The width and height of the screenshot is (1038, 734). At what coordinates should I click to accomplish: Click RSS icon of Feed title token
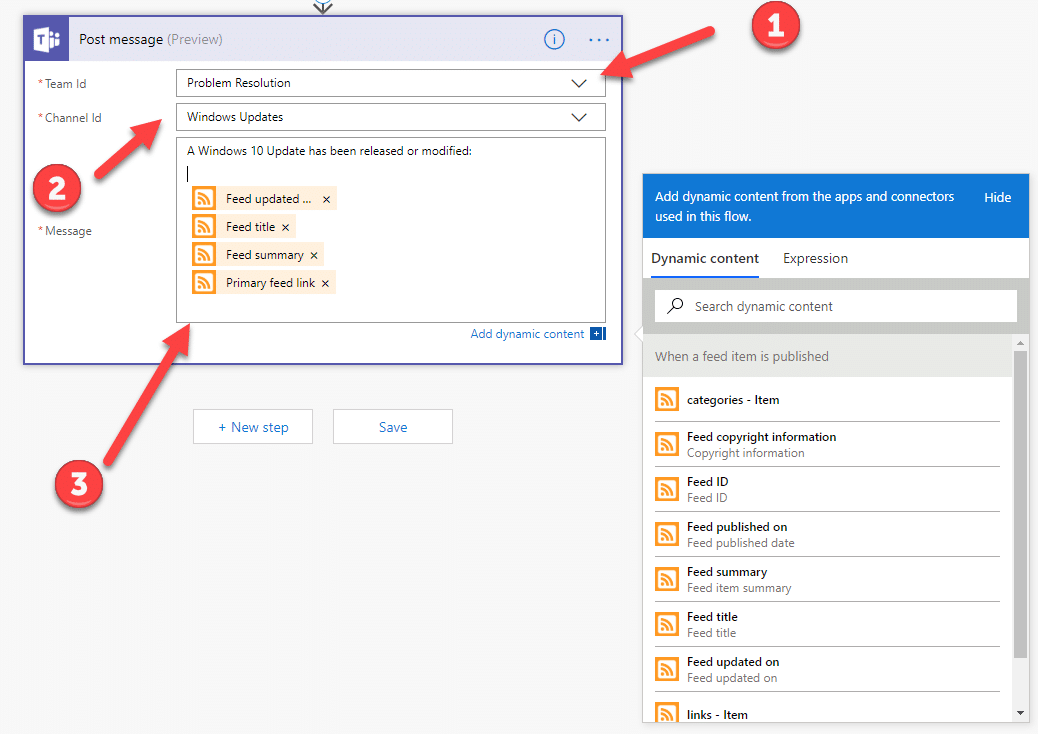click(x=204, y=226)
